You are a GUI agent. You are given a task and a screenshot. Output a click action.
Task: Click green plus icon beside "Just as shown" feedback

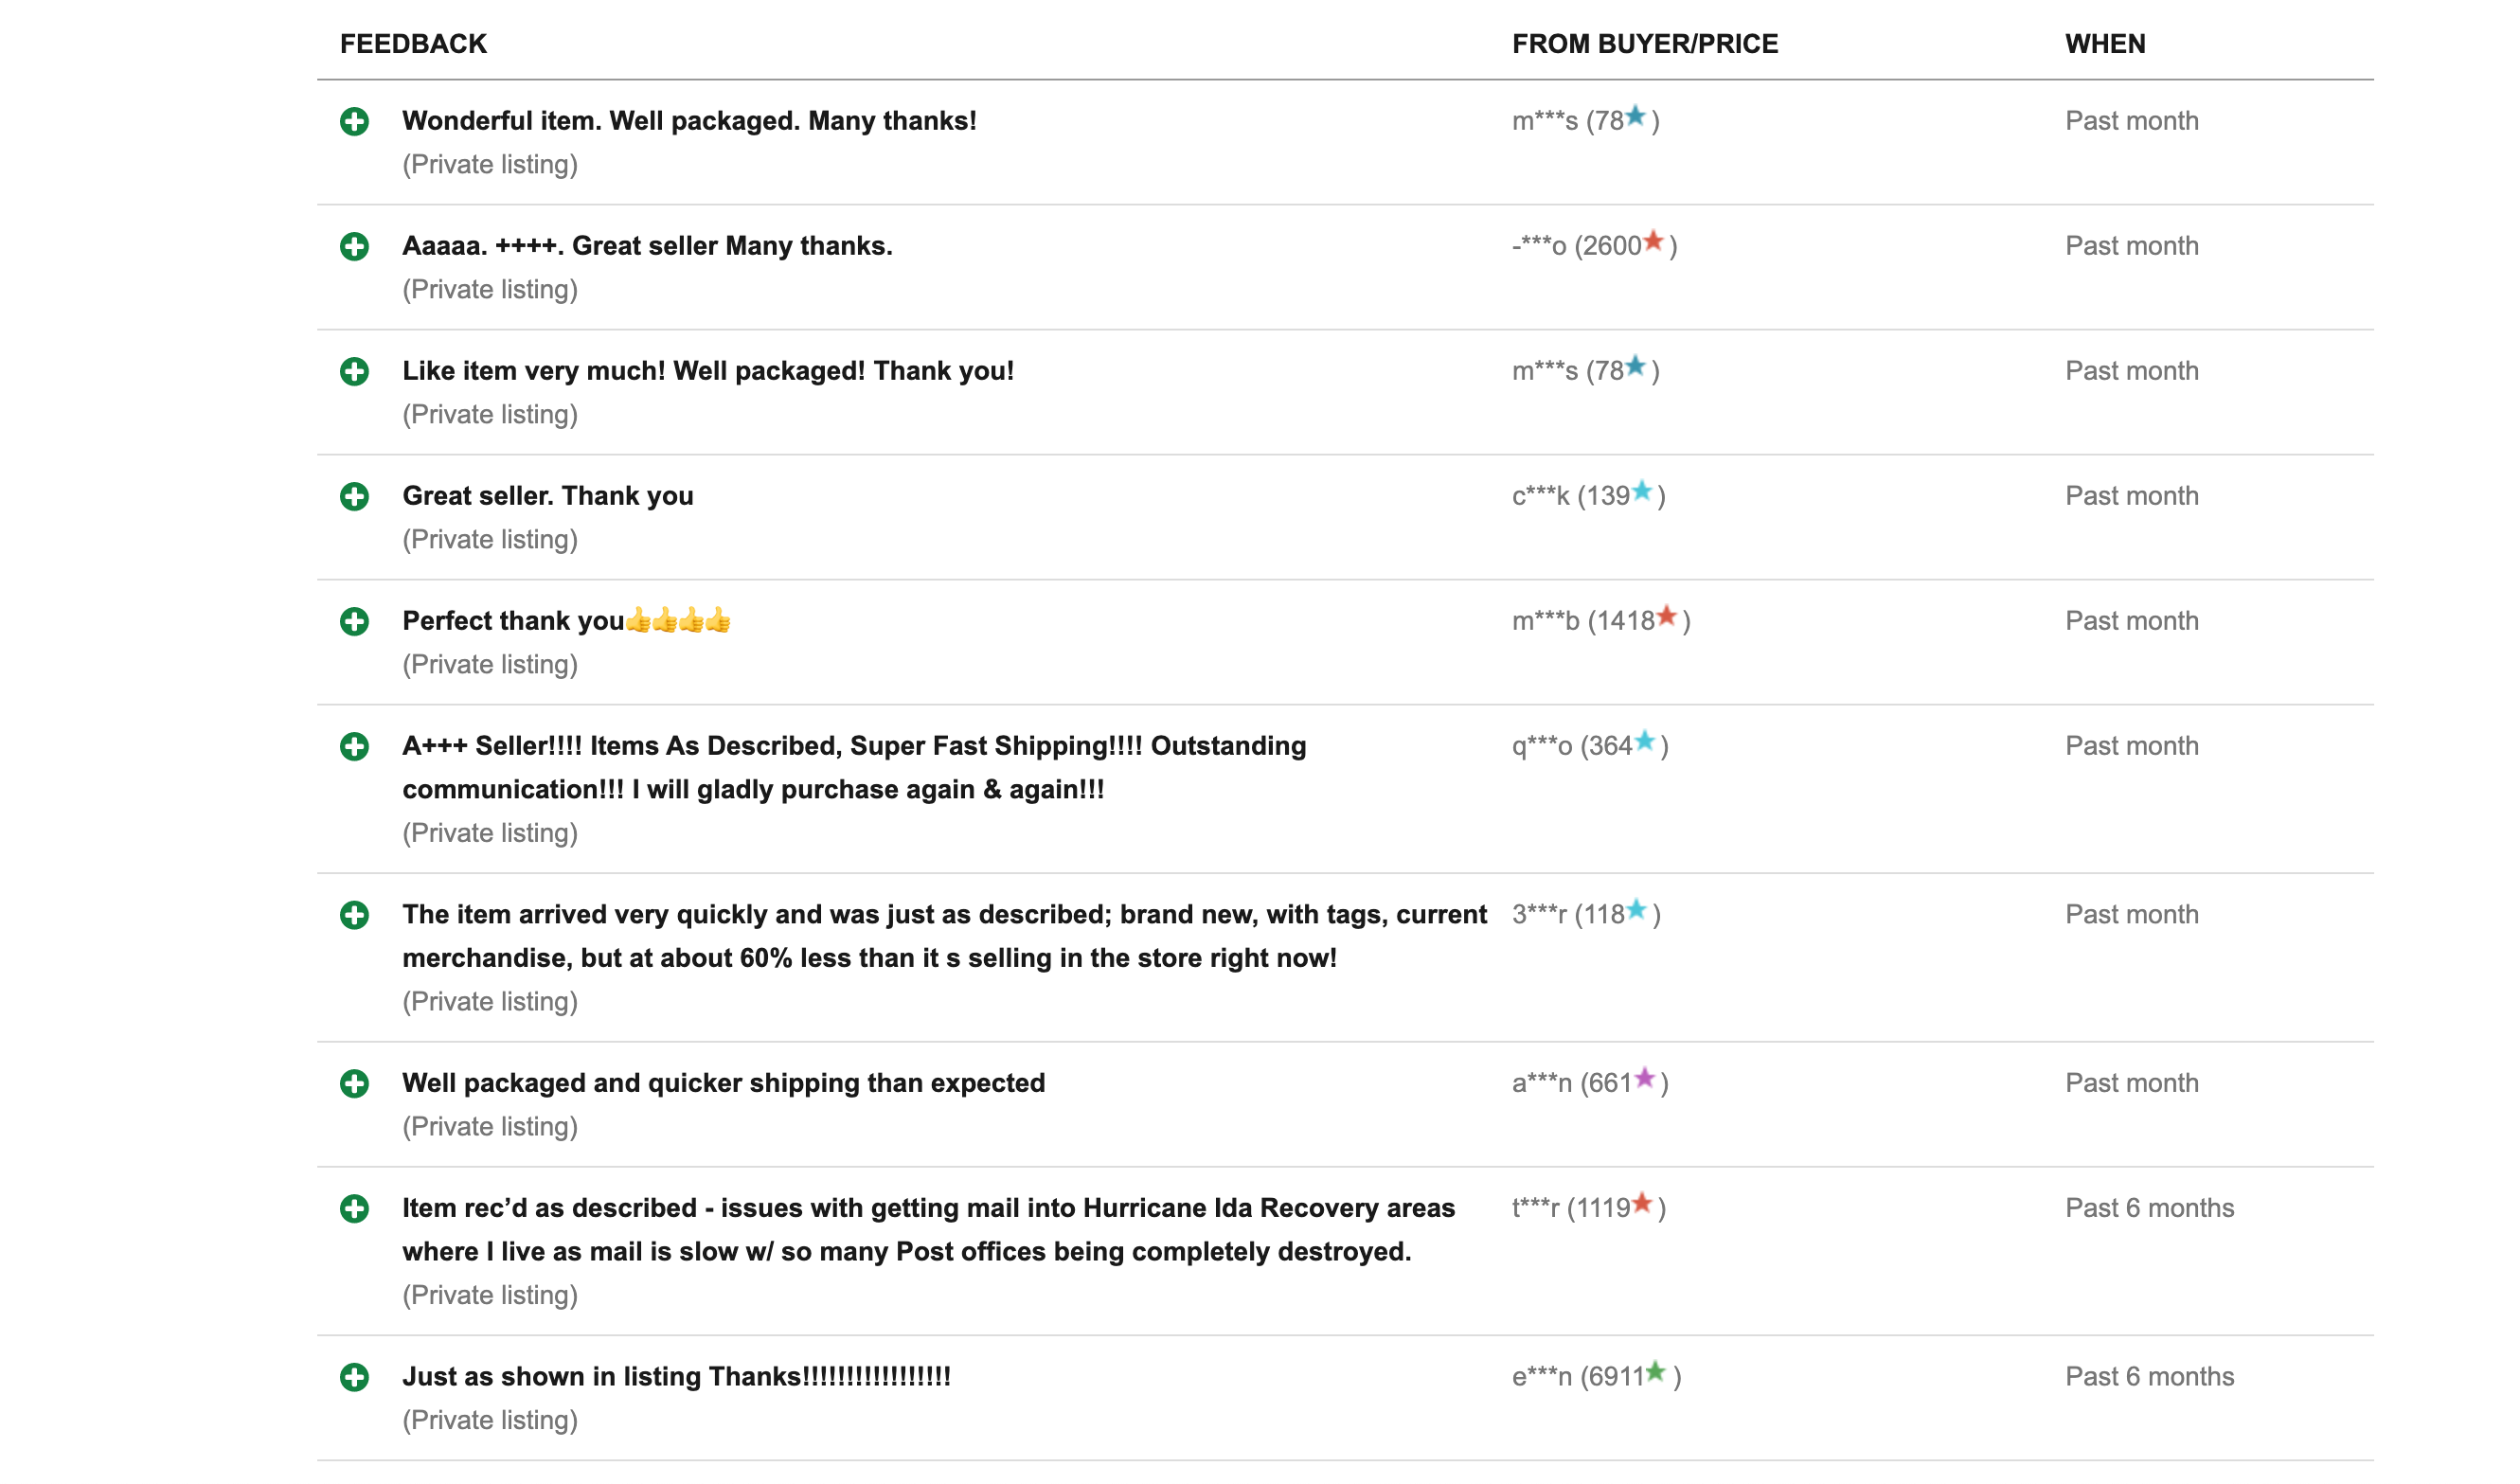click(354, 1378)
